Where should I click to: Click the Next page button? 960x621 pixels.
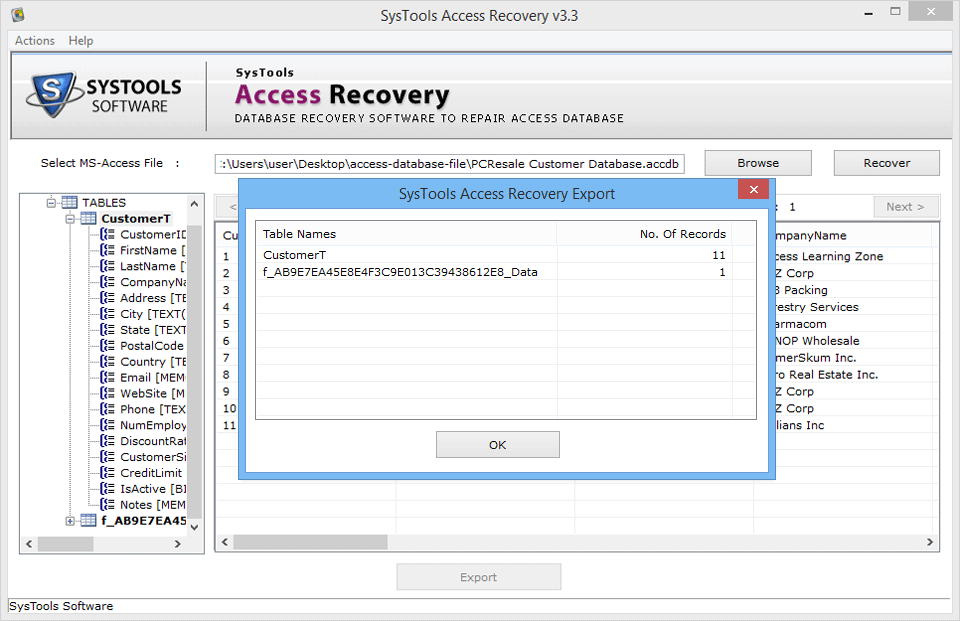click(x=905, y=207)
